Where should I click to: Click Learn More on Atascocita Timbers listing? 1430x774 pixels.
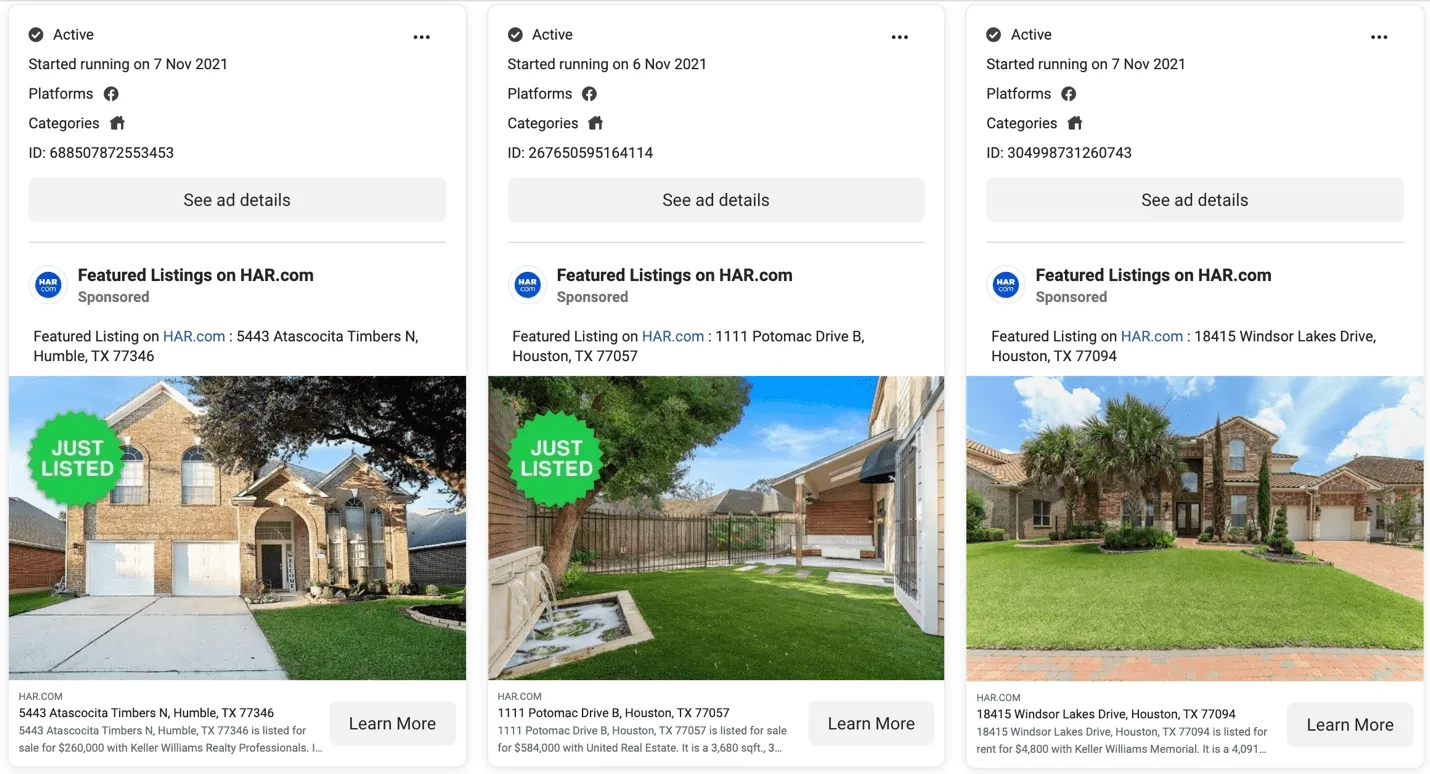click(392, 724)
